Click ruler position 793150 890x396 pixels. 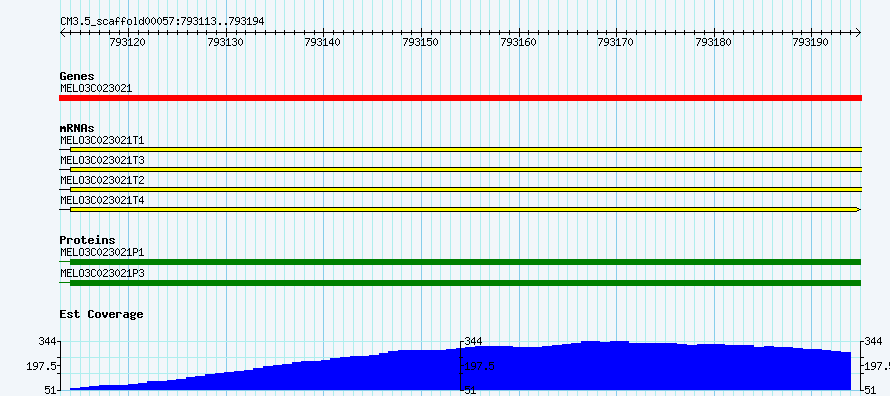point(420,42)
